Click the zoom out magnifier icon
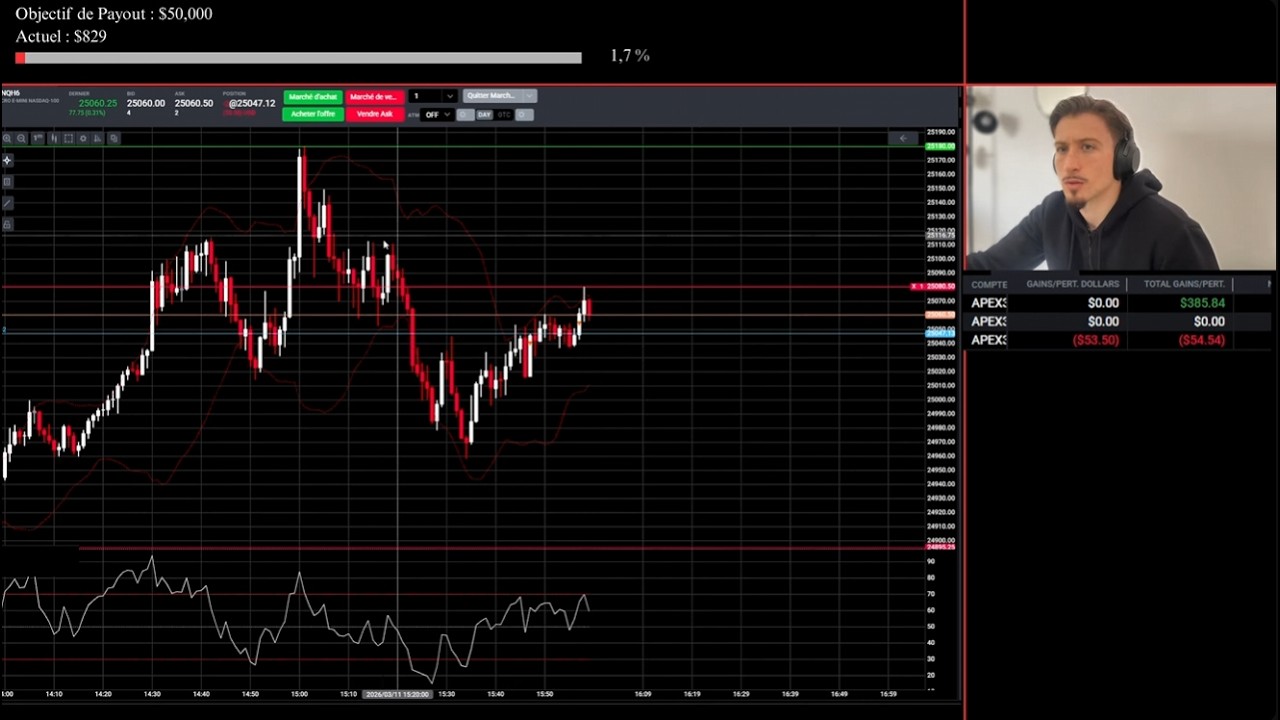Viewport: 1280px width, 720px height. pyautogui.click(x=21, y=138)
